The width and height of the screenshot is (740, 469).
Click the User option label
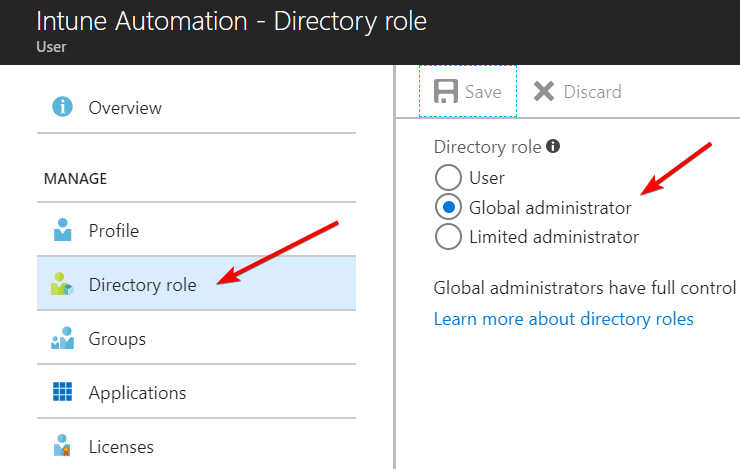487,178
